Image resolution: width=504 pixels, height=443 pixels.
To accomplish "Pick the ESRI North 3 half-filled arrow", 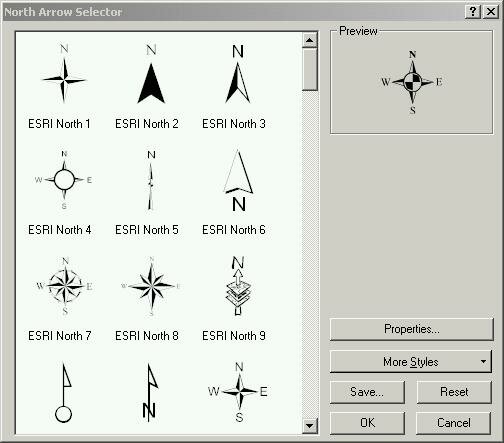I will [238, 74].
